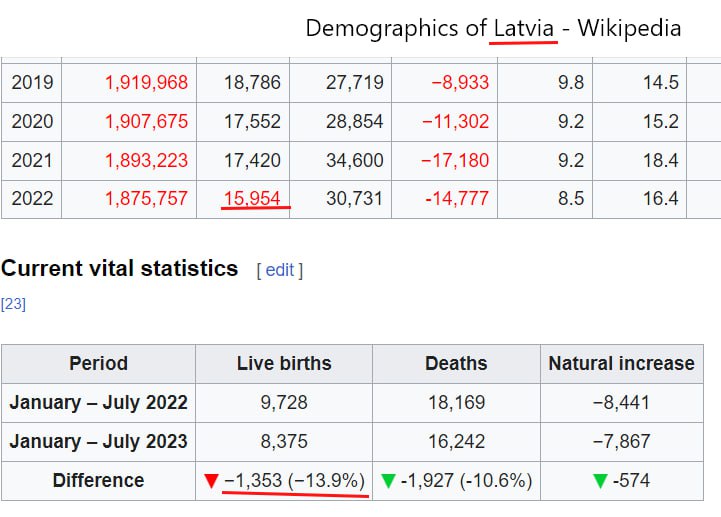This screenshot has width=721, height=517.
Task: Click the year 2022 cell
Action: tap(32, 199)
